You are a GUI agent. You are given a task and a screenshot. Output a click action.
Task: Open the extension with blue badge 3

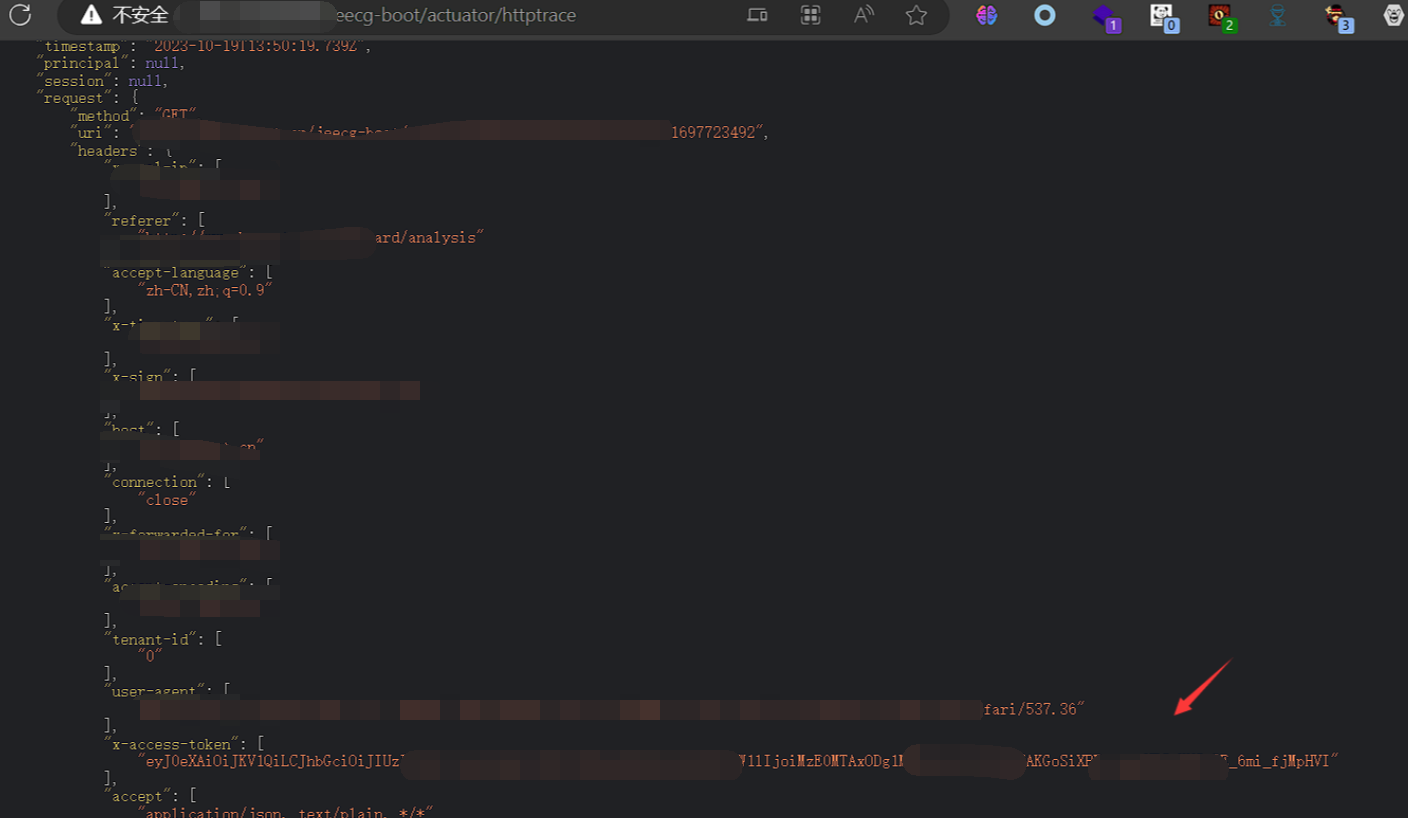[x=1334, y=16]
